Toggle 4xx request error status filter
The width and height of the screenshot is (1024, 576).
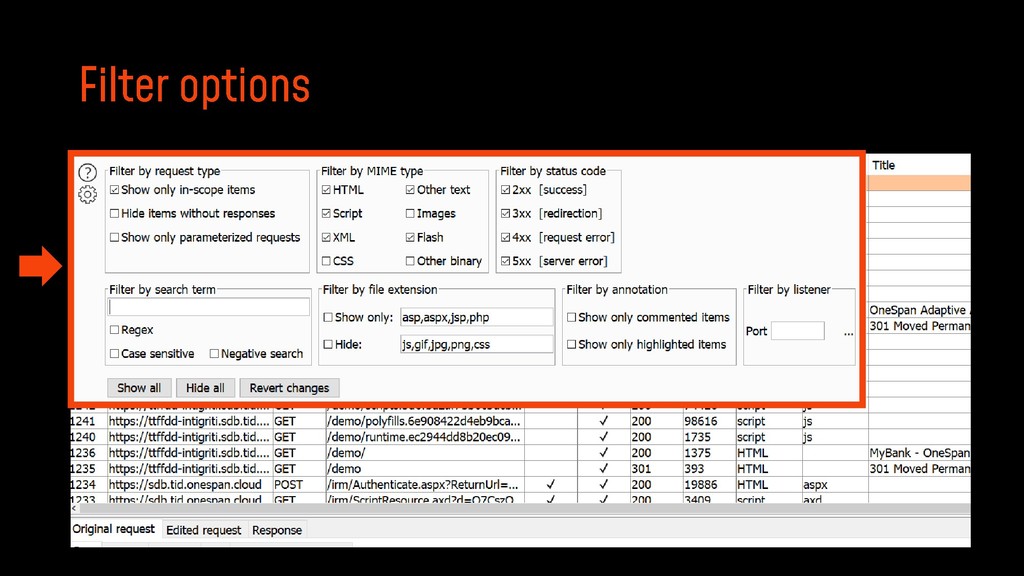coord(505,237)
